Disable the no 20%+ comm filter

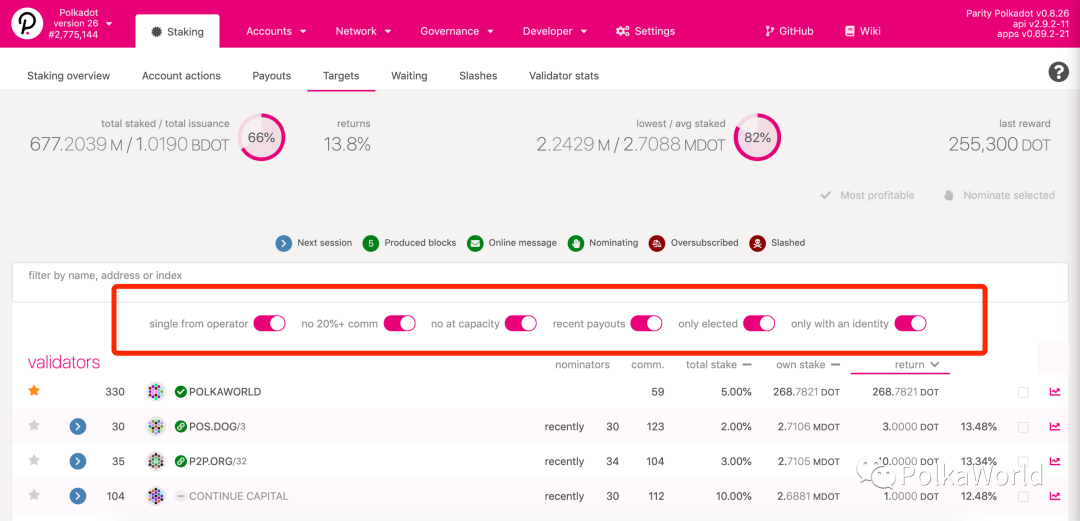click(399, 324)
